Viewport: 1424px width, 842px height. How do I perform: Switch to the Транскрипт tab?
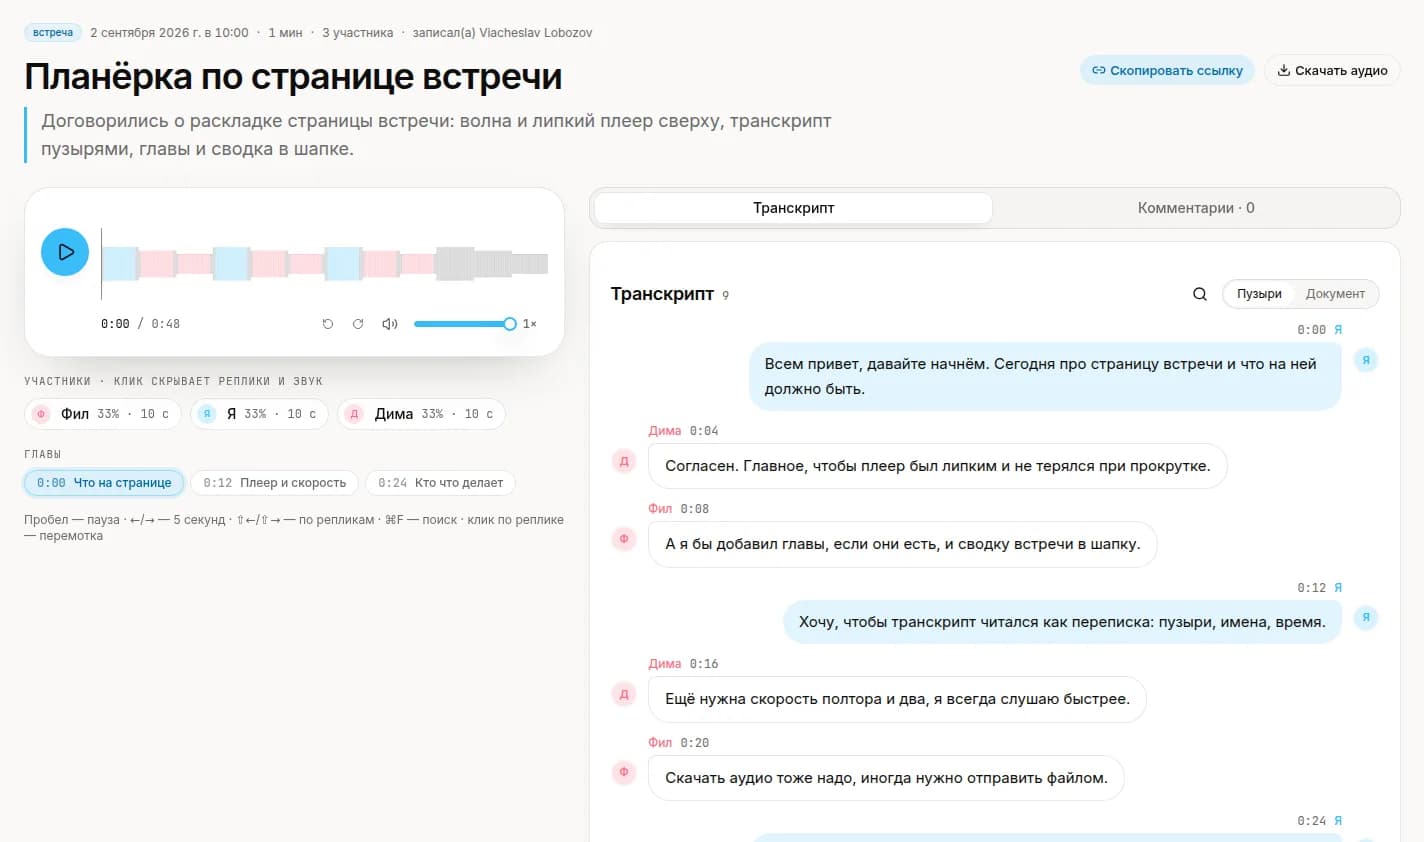tap(793, 208)
